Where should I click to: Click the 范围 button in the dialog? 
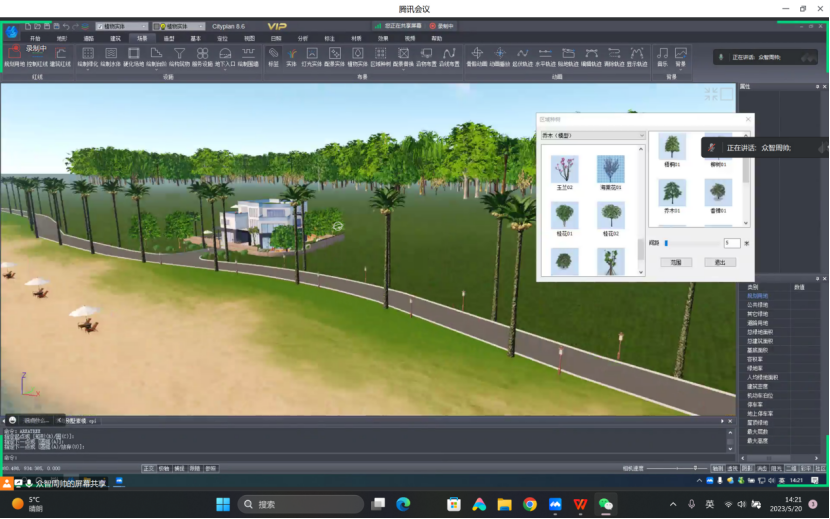click(676, 262)
